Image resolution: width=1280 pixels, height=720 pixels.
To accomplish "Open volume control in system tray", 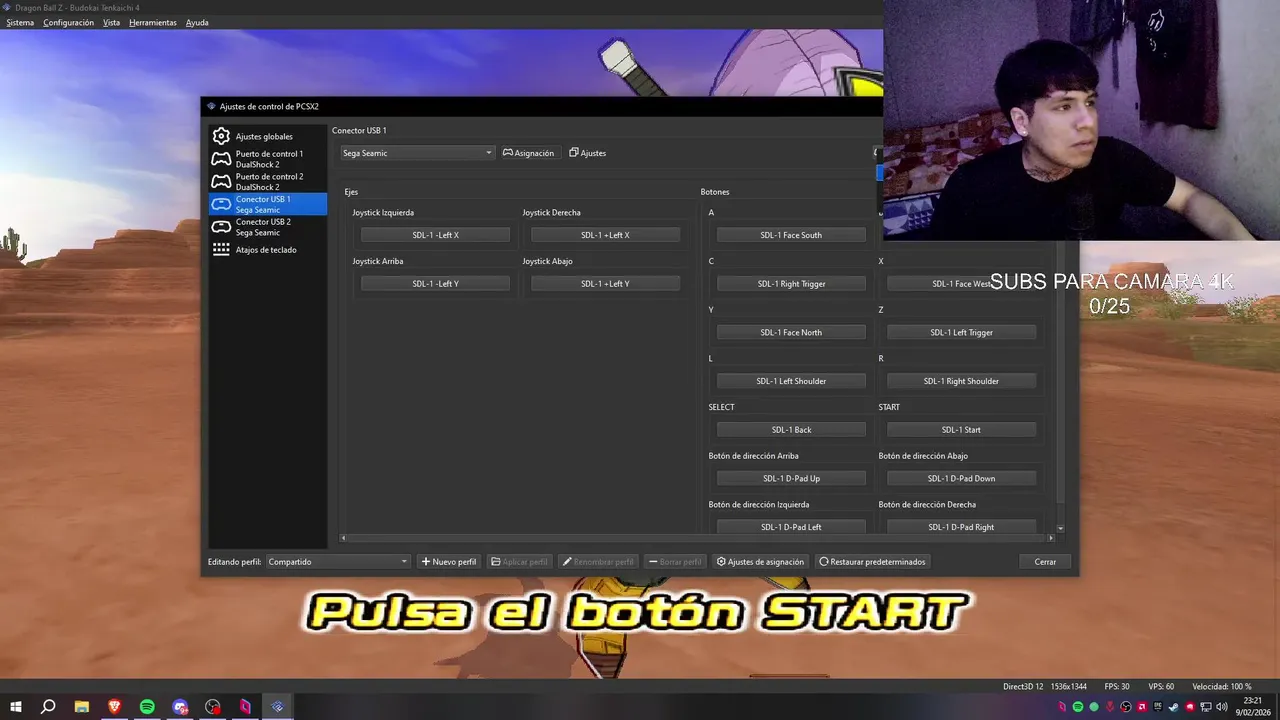I will (1222, 707).
